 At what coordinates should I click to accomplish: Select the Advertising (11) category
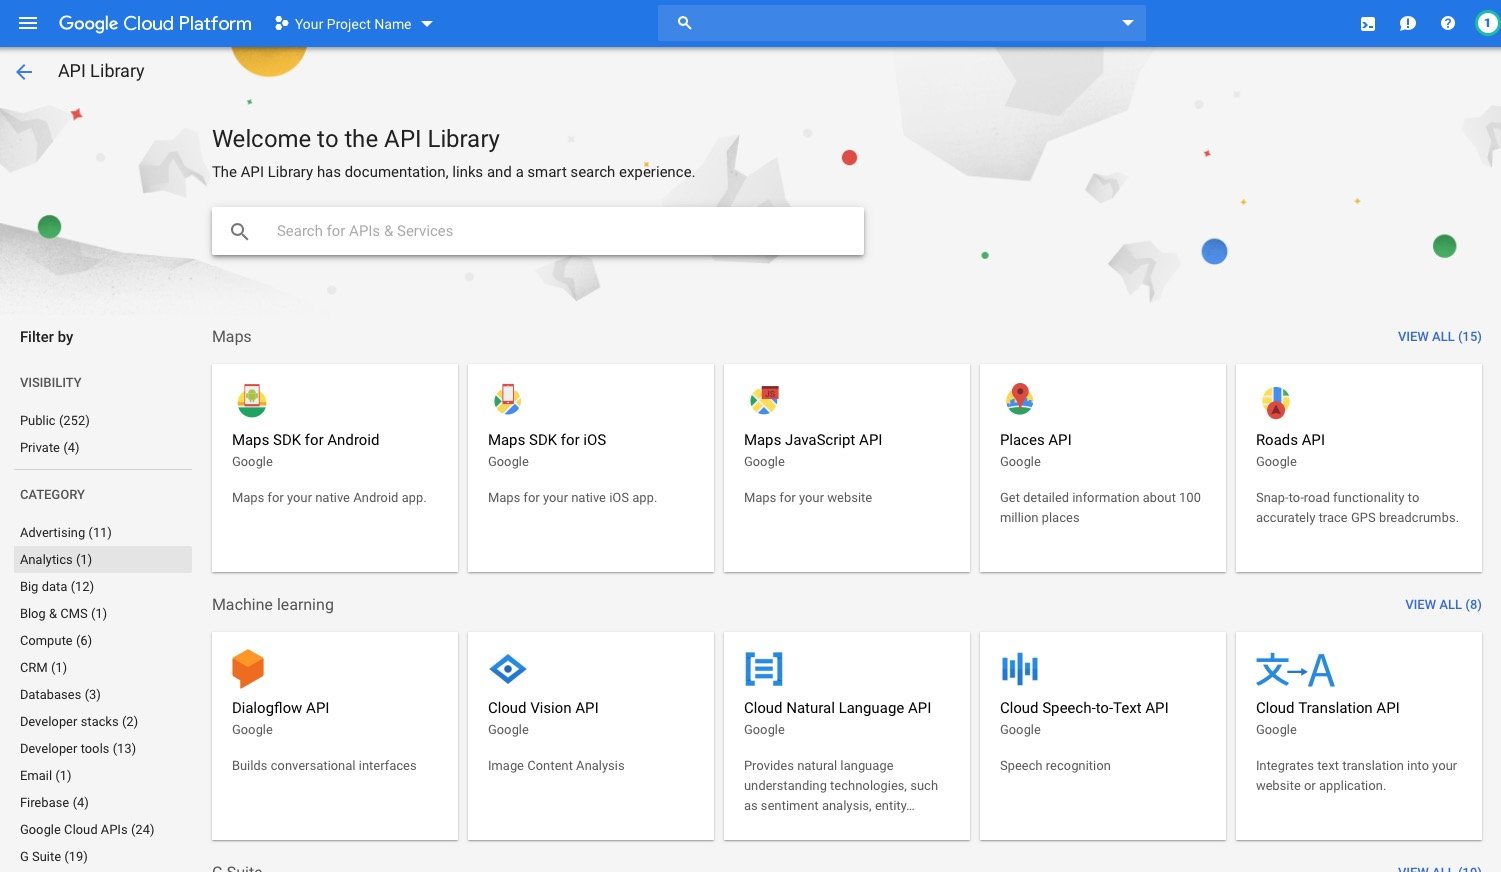[66, 533]
